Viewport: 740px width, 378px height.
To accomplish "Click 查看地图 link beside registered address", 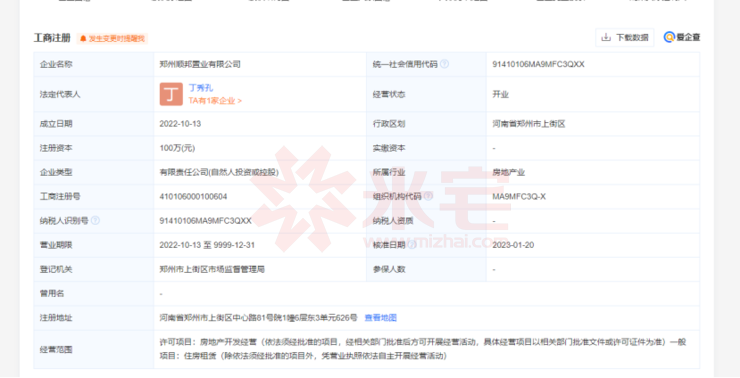I will point(380,318).
